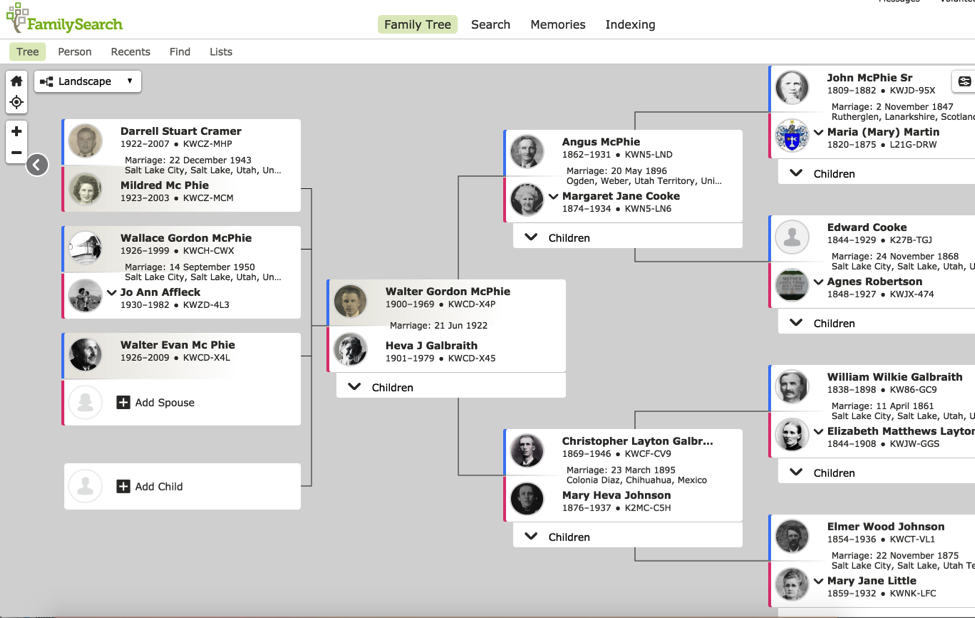
Task: Zoom in using the plus icon
Action: (16, 131)
